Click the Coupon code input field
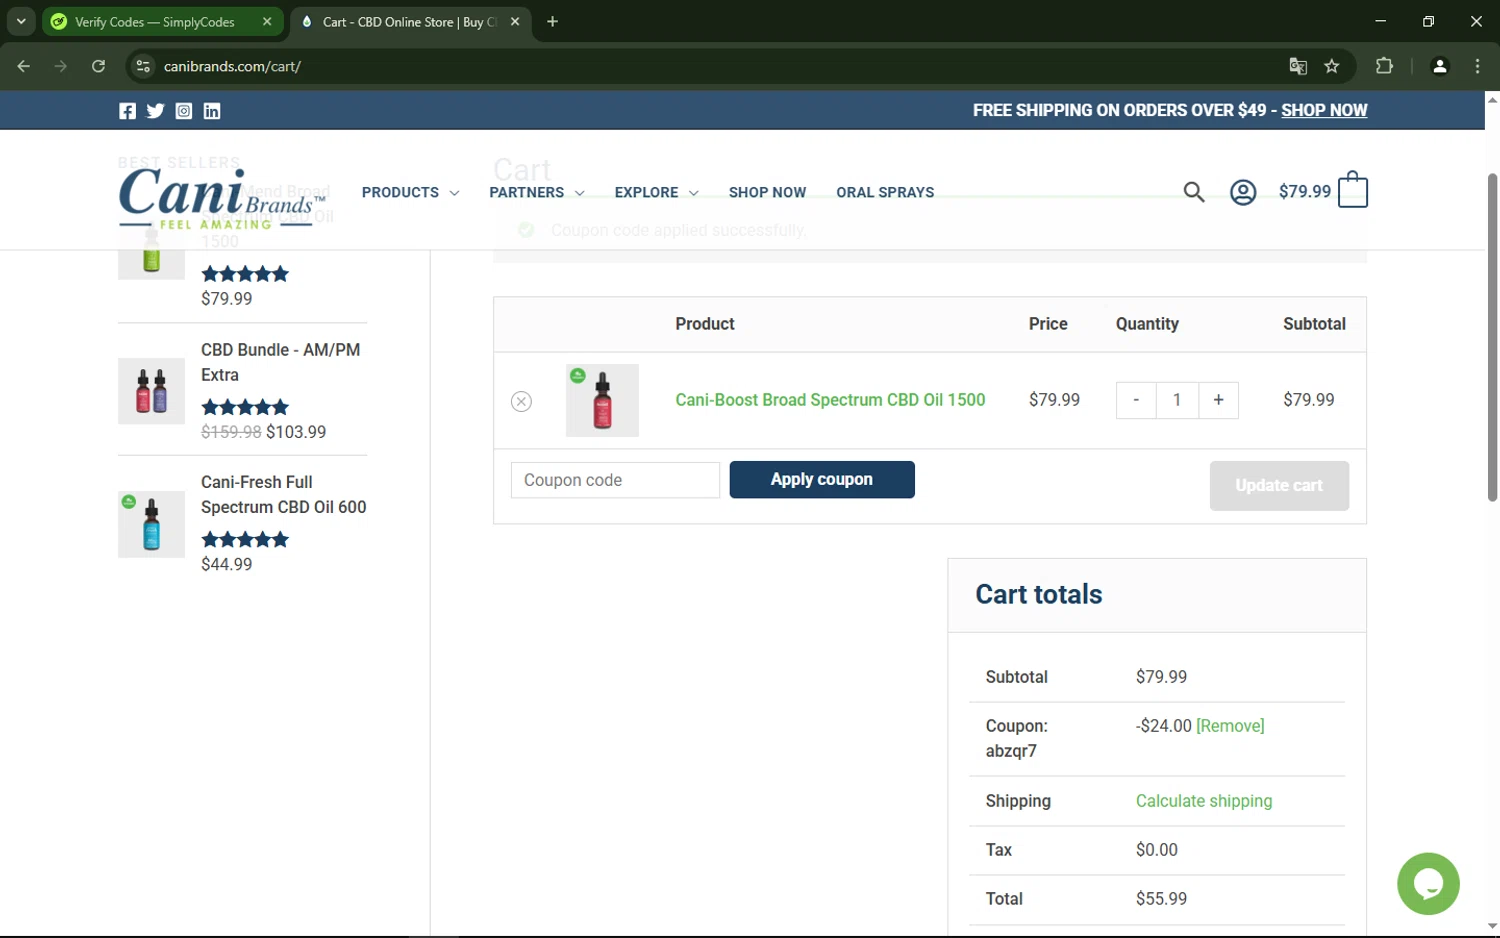Screen dimensions: 1500x938 (x=615, y=480)
